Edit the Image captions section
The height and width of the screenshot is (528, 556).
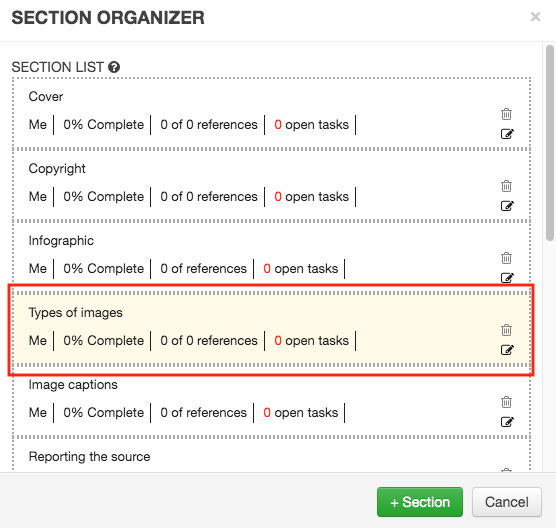[x=507, y=422]
